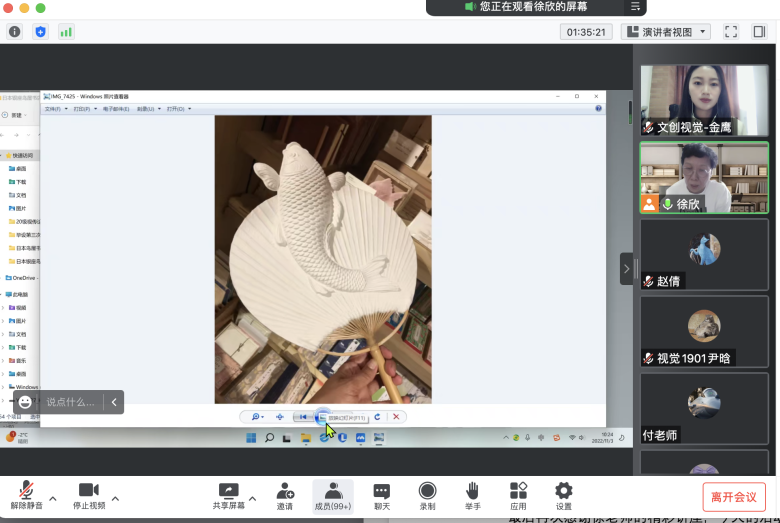Click the meeting timer 01:35:21

pos(586,32)
